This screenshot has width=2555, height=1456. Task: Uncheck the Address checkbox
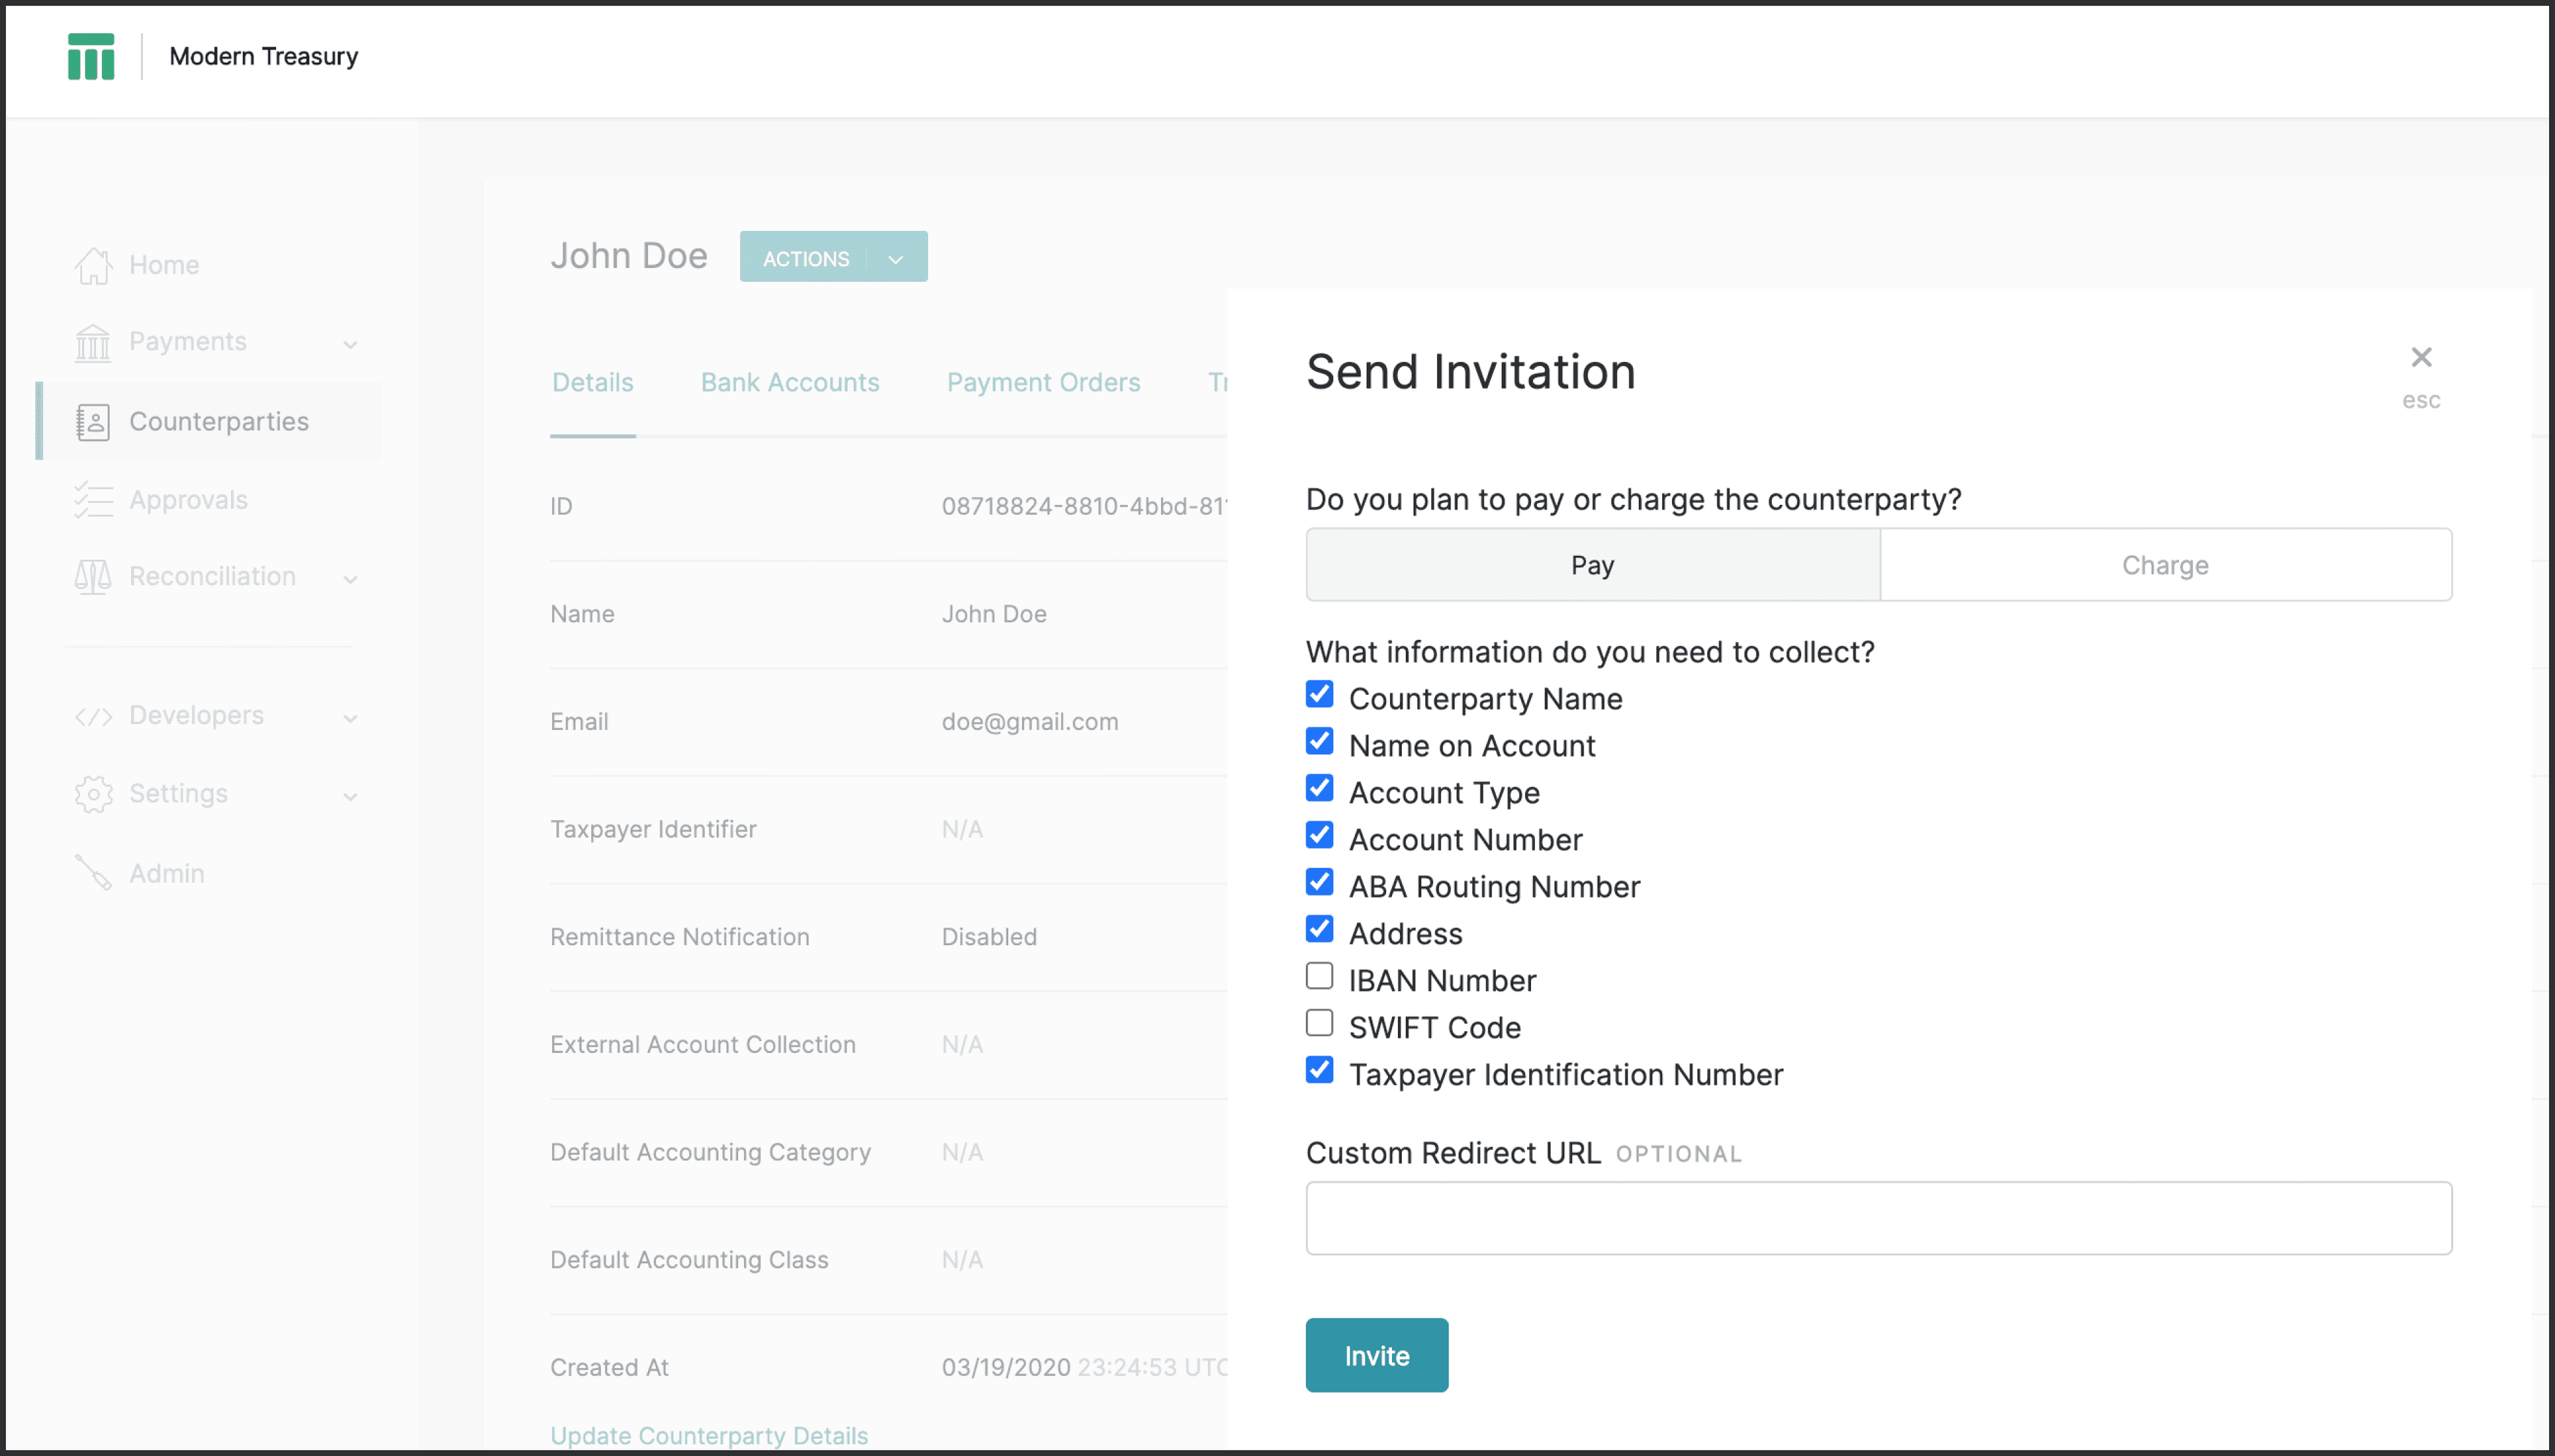[x=1319, y=929]
